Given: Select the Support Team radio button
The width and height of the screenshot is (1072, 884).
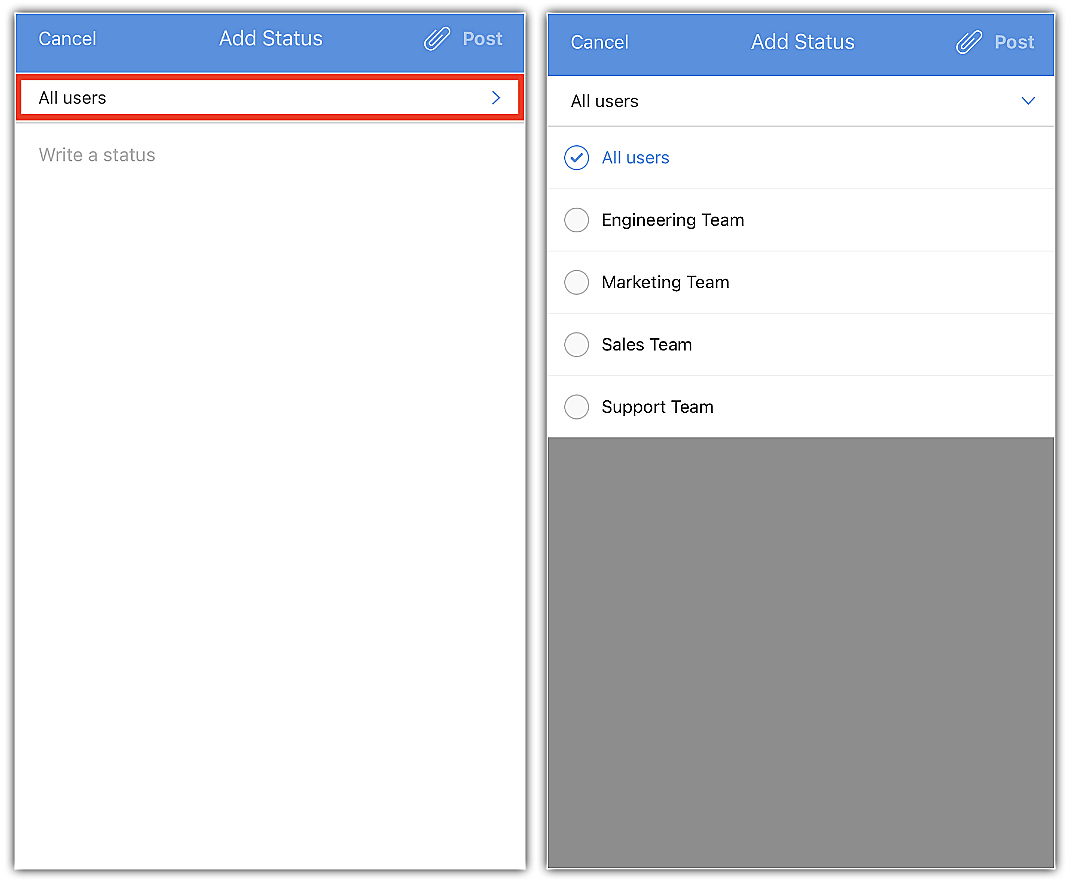Looking at the screenshot, I should tap(576, 407).
